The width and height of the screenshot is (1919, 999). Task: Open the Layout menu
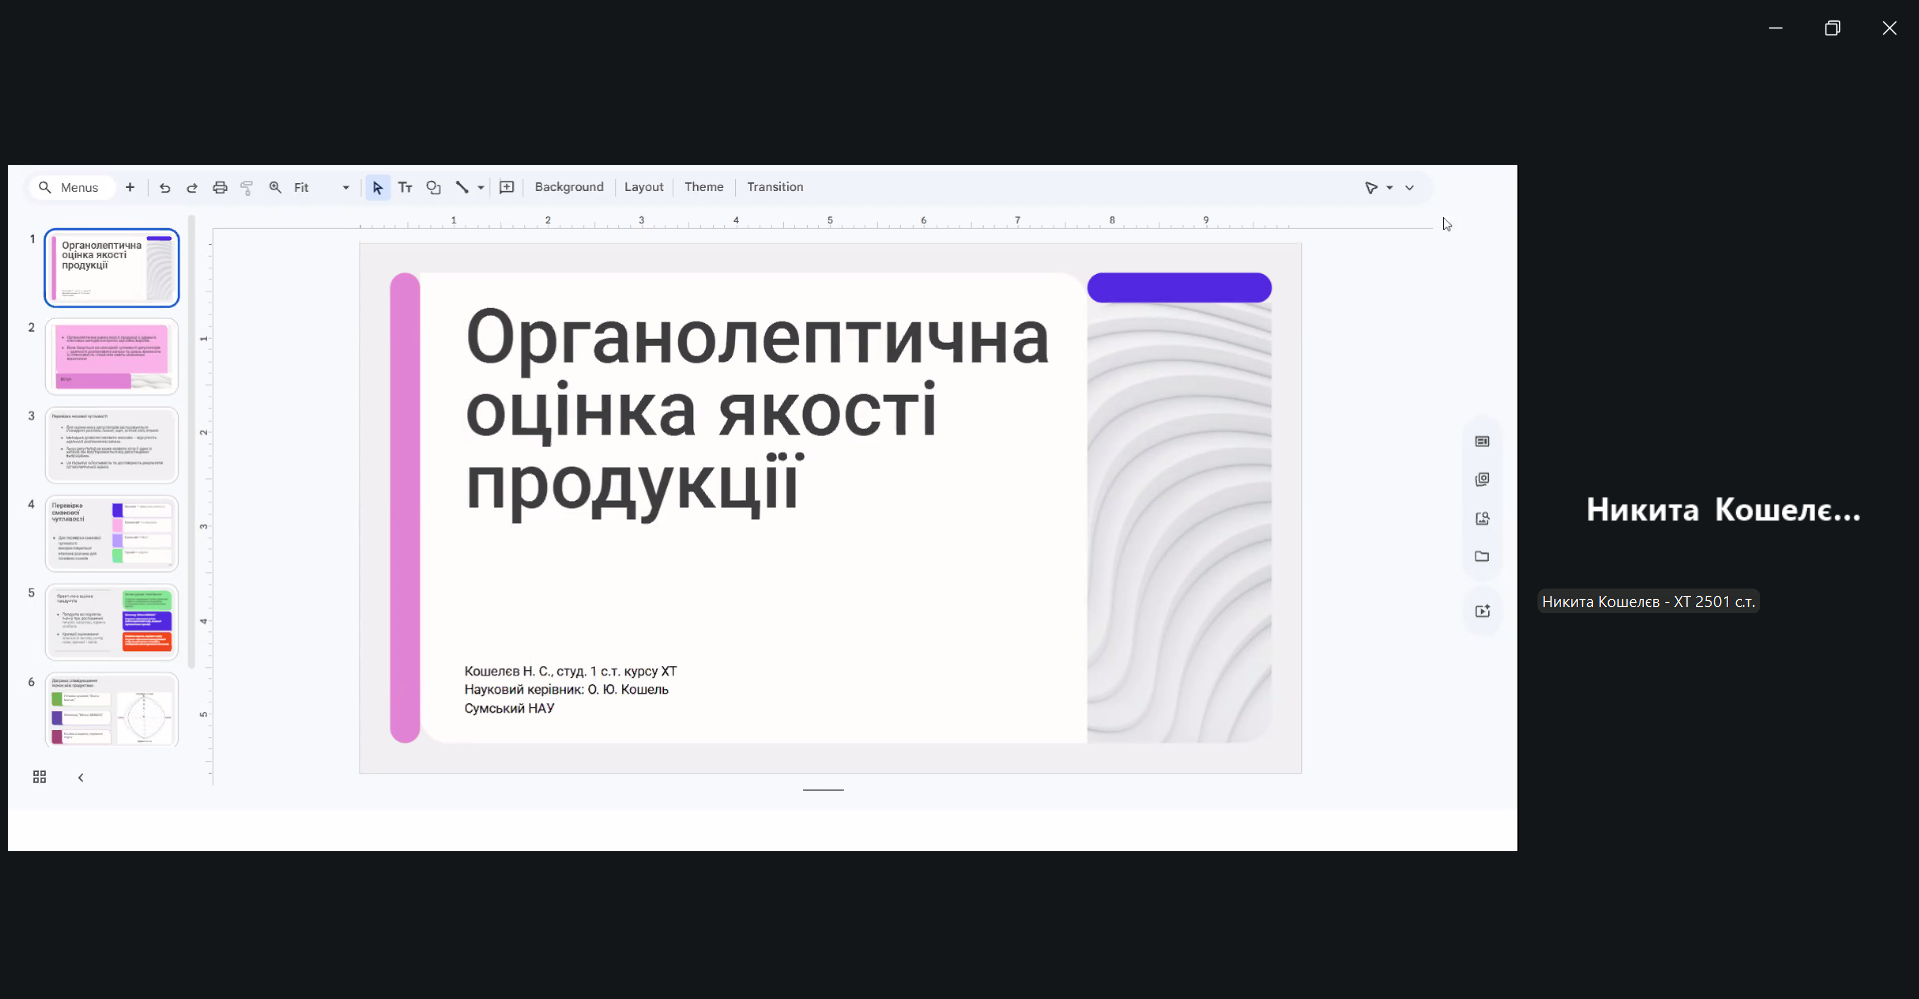click(643, 187)
